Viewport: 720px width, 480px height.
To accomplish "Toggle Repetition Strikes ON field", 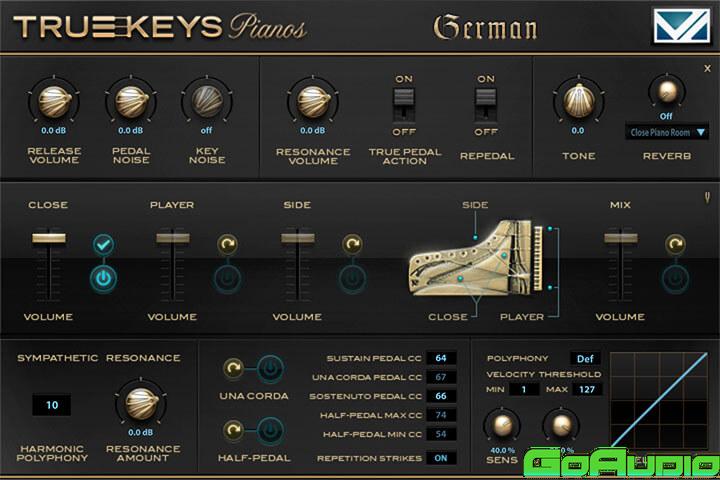I will (x=441, y=458).
